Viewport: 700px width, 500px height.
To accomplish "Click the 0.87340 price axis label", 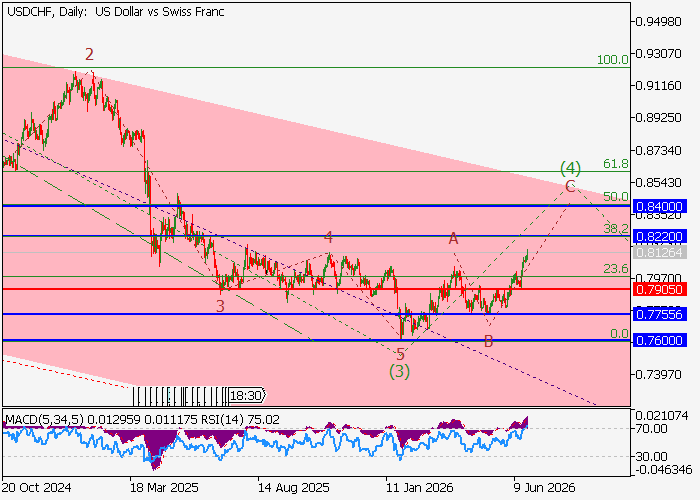I will (658, 150).
